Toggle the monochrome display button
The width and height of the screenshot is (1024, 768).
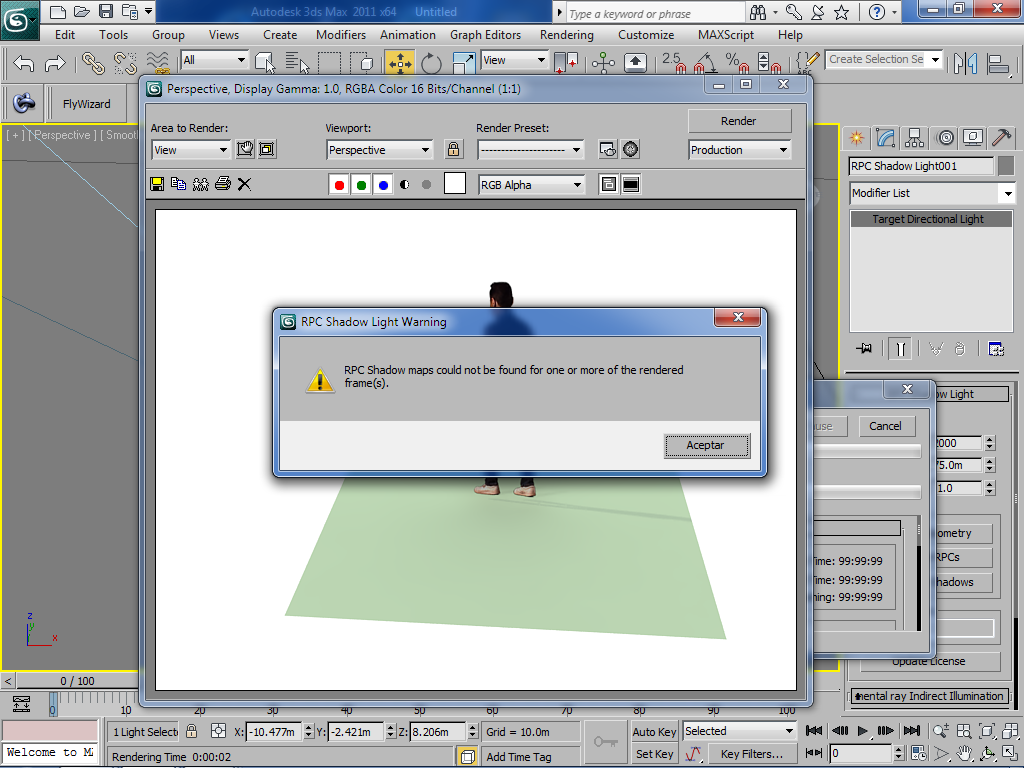click(426, 185)
